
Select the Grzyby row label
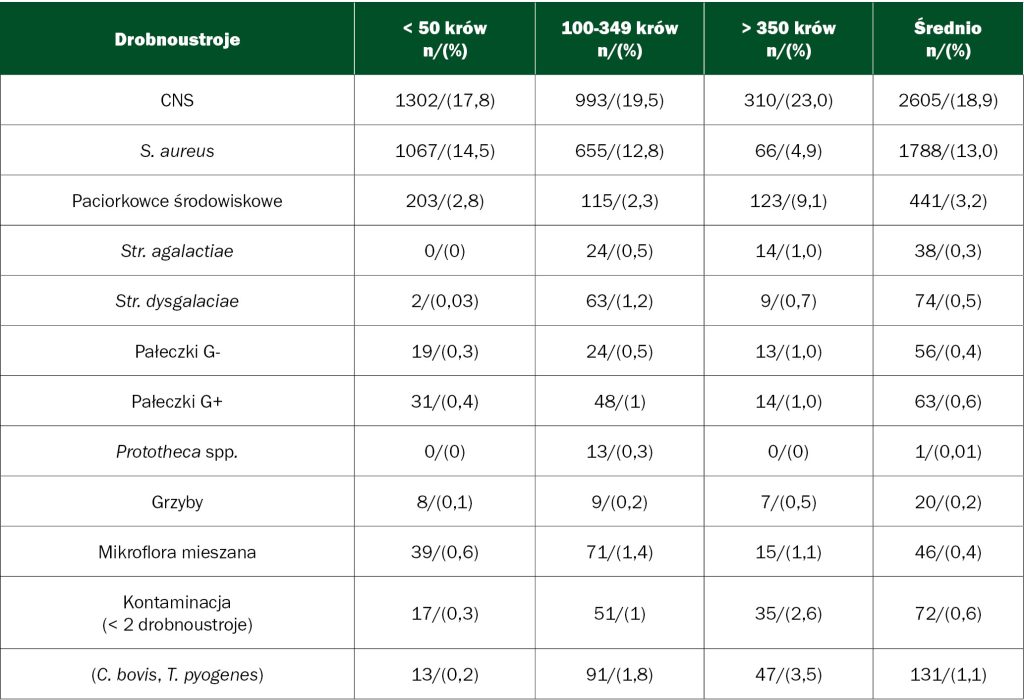pos(177,502)
